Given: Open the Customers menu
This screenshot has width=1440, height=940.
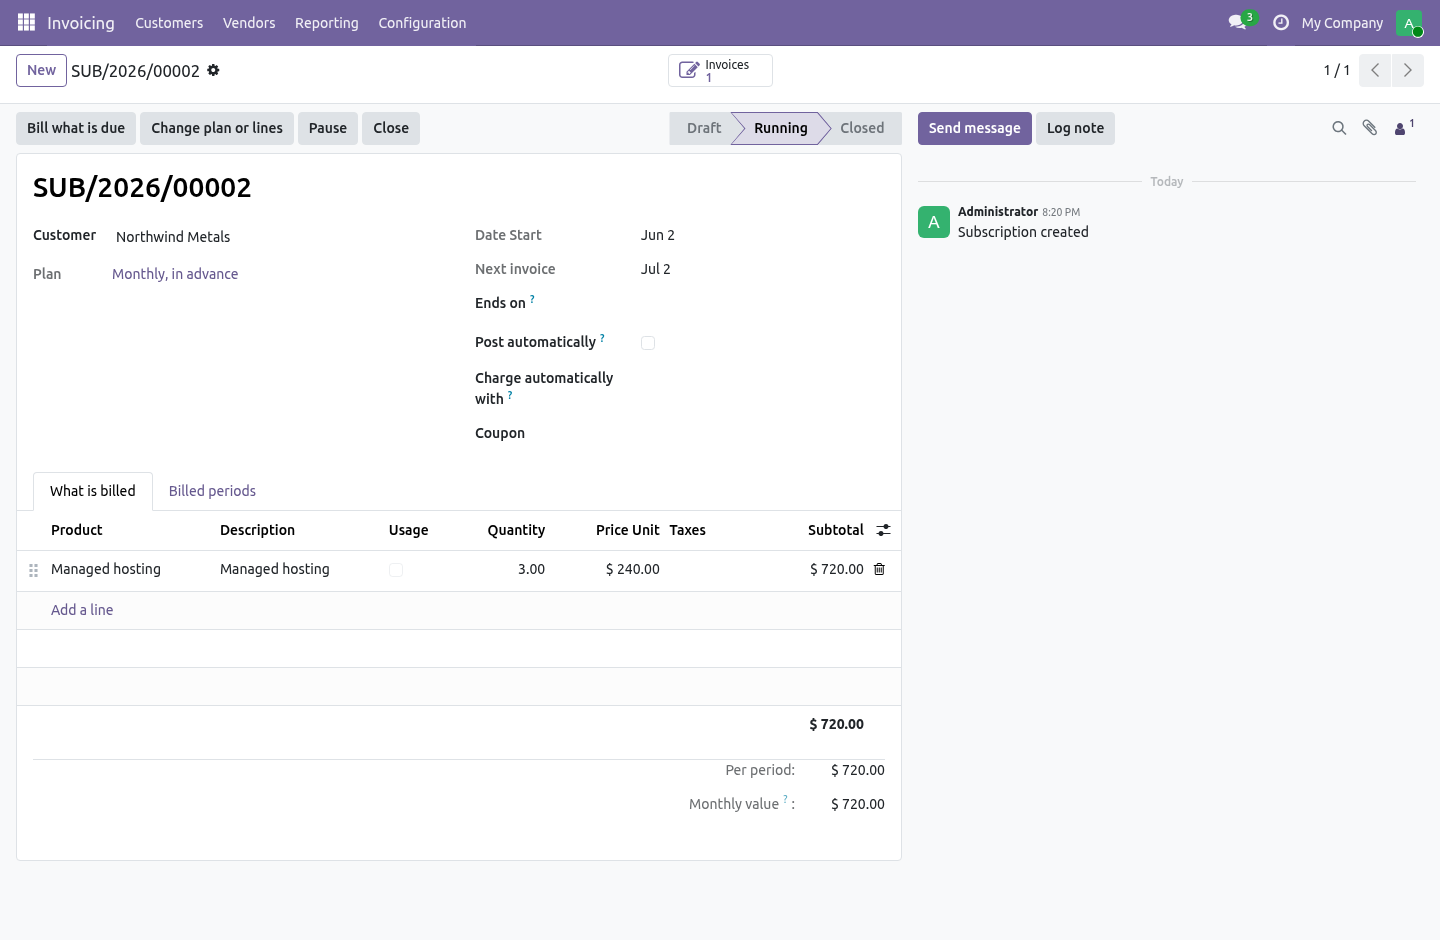Looking at the screenshot, I should (169, 22).
